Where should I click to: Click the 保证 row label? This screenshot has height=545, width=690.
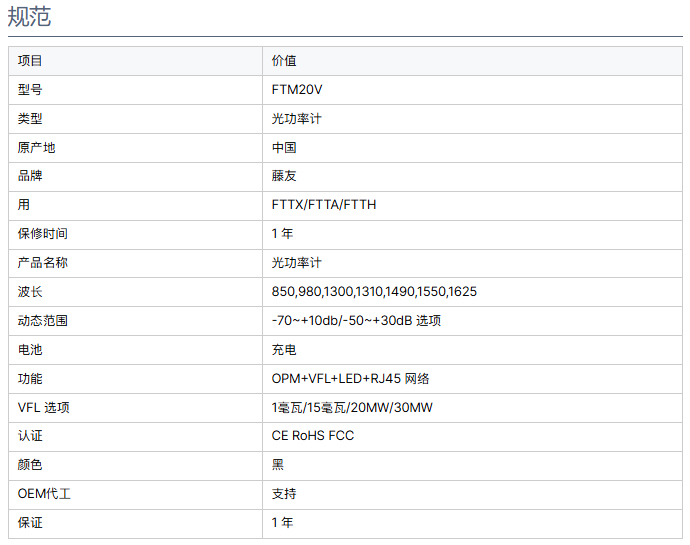[x=30, y=523]
